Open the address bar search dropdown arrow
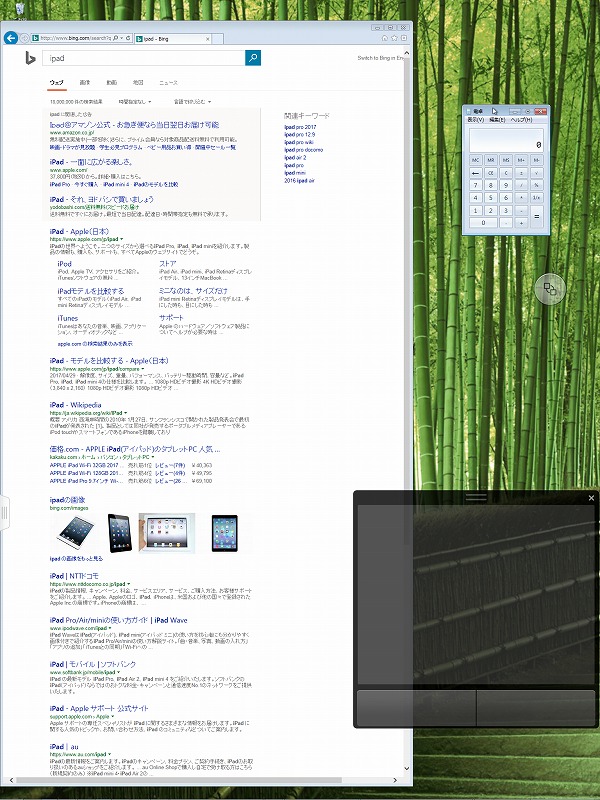 121,38
